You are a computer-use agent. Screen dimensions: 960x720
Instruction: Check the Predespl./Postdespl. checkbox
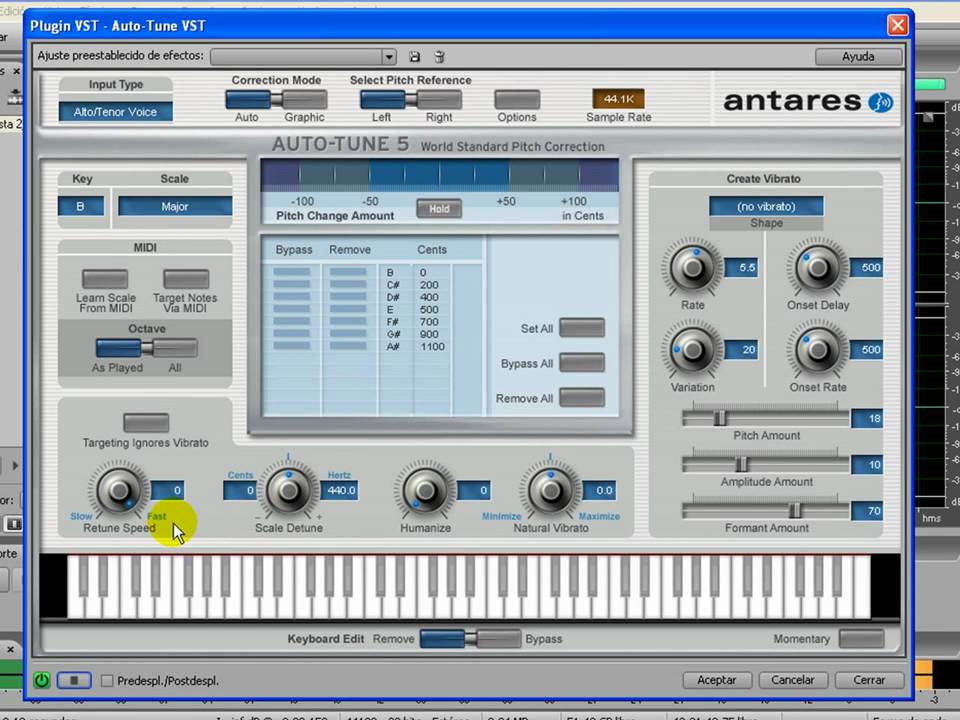point(107,681)
